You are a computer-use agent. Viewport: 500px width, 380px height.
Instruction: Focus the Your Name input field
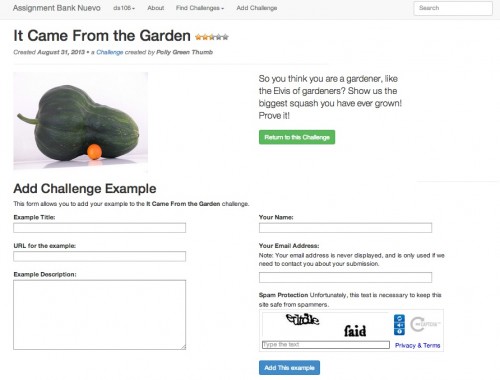345,228
